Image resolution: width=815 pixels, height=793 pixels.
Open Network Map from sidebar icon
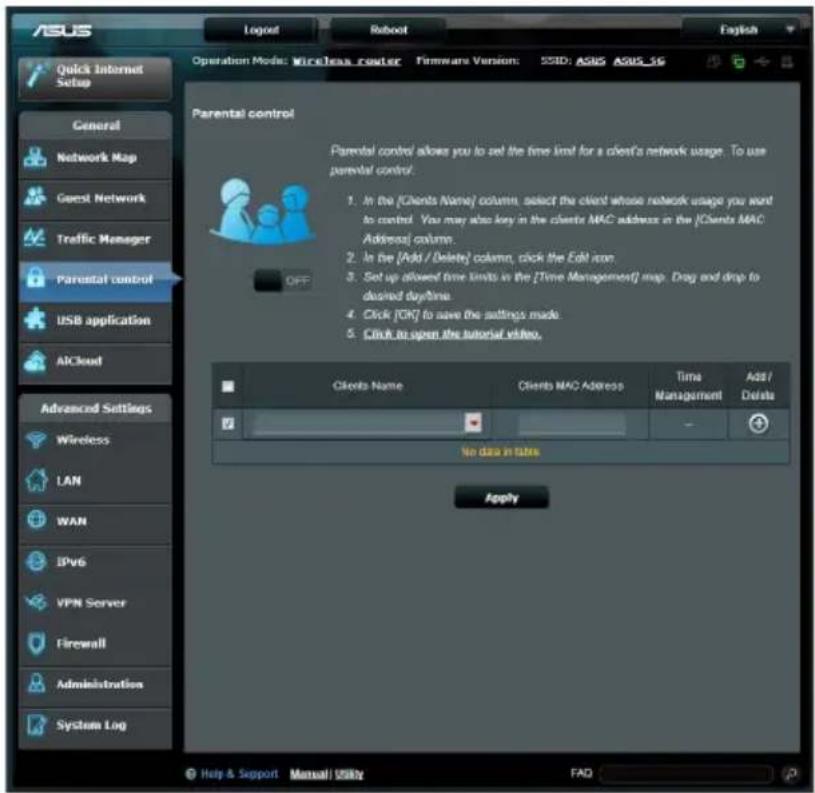[35, 157]
